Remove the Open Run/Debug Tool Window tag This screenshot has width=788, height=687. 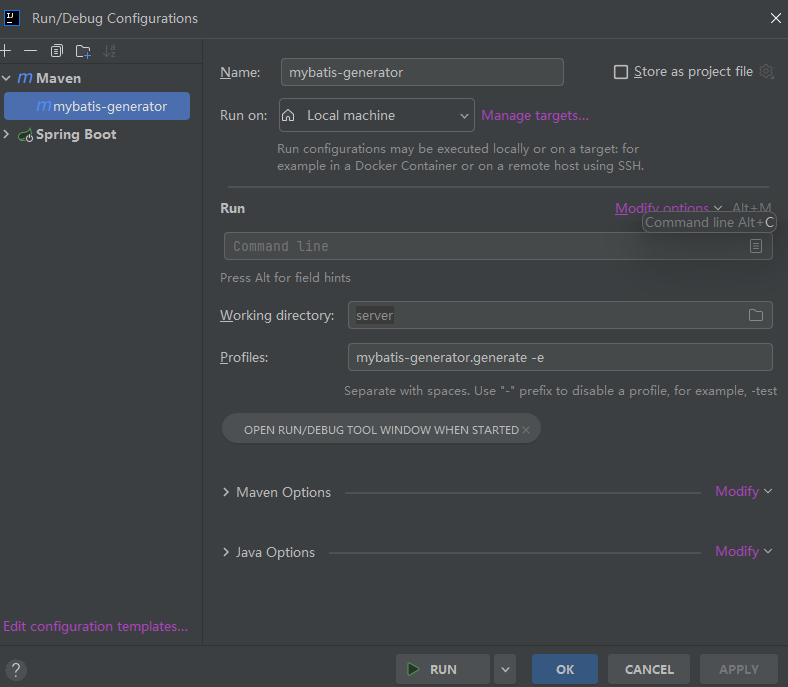pyautogui.click(x=526, y=430)
